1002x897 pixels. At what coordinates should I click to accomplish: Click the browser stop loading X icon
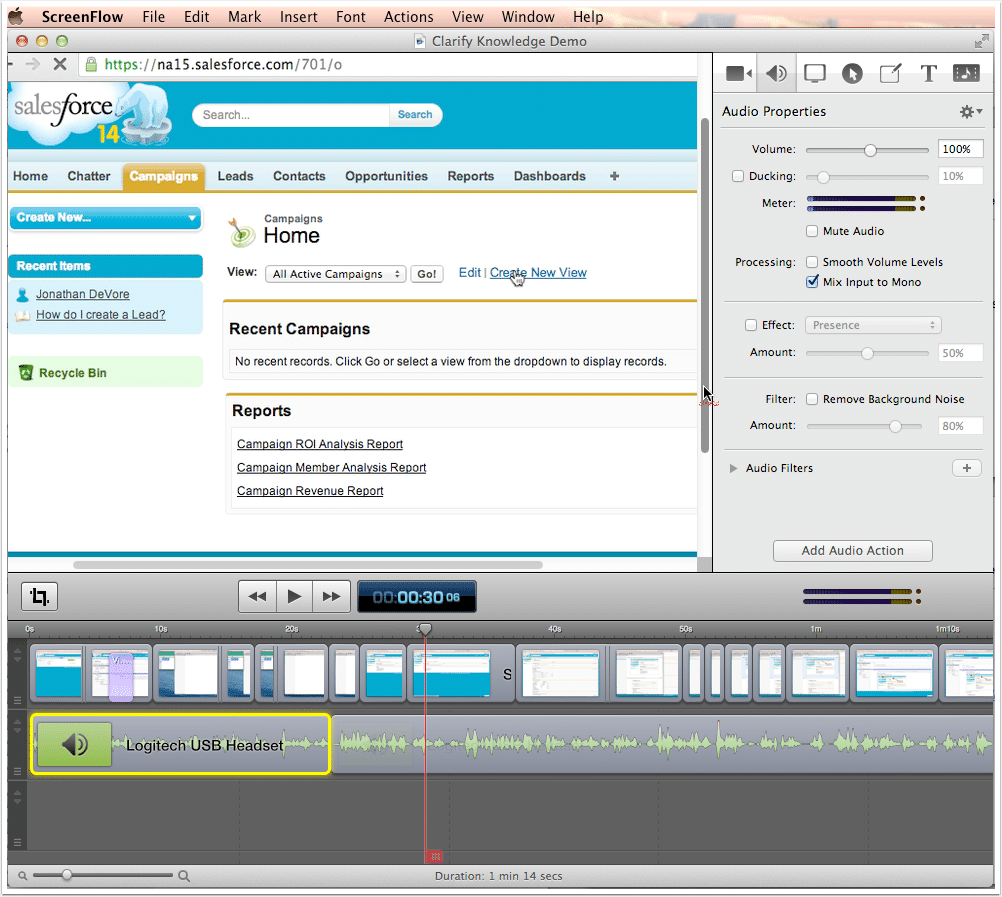(59, 64)
